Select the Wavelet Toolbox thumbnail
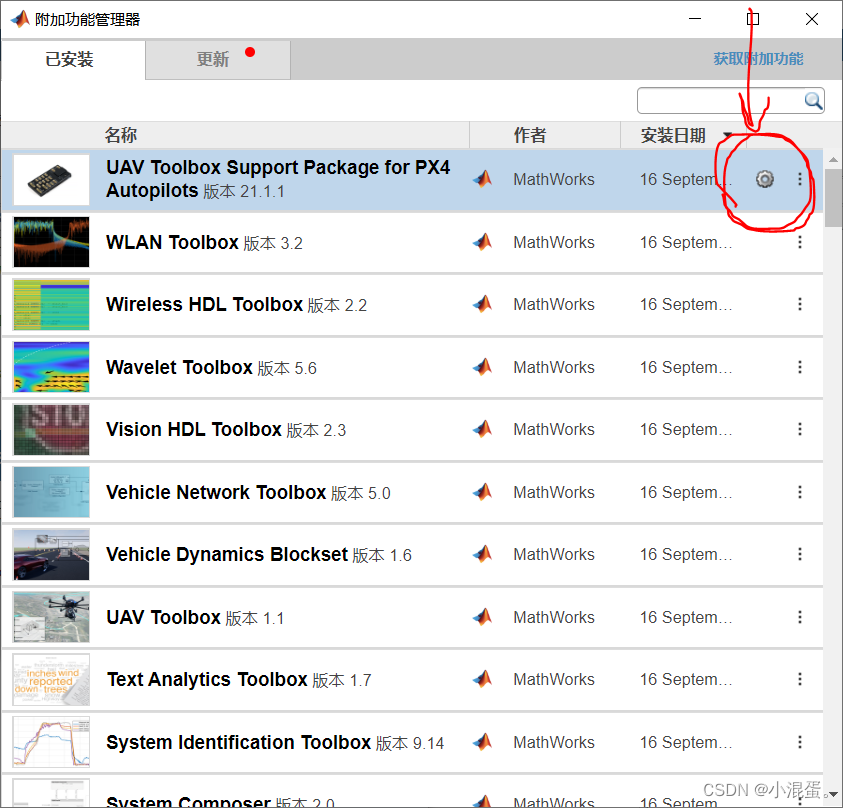Screen dimensions: 843x808 pyautogui.click(x=51, y=367)
